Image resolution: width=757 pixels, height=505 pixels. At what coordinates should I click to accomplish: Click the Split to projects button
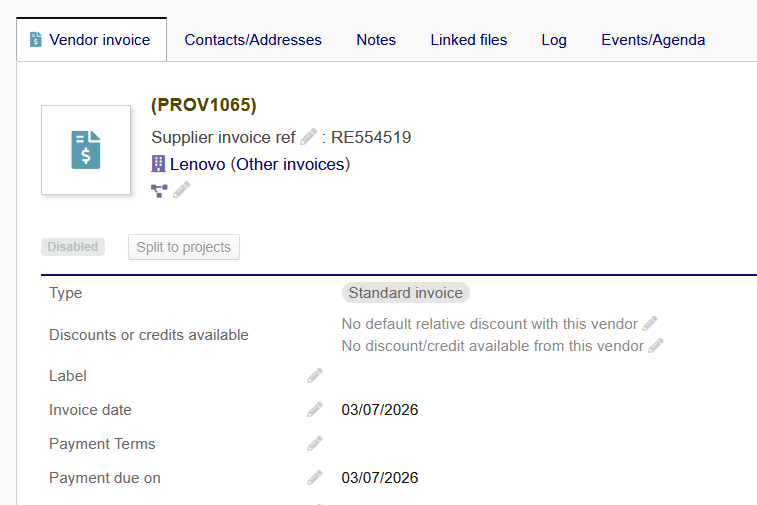[x=184, y=247]
